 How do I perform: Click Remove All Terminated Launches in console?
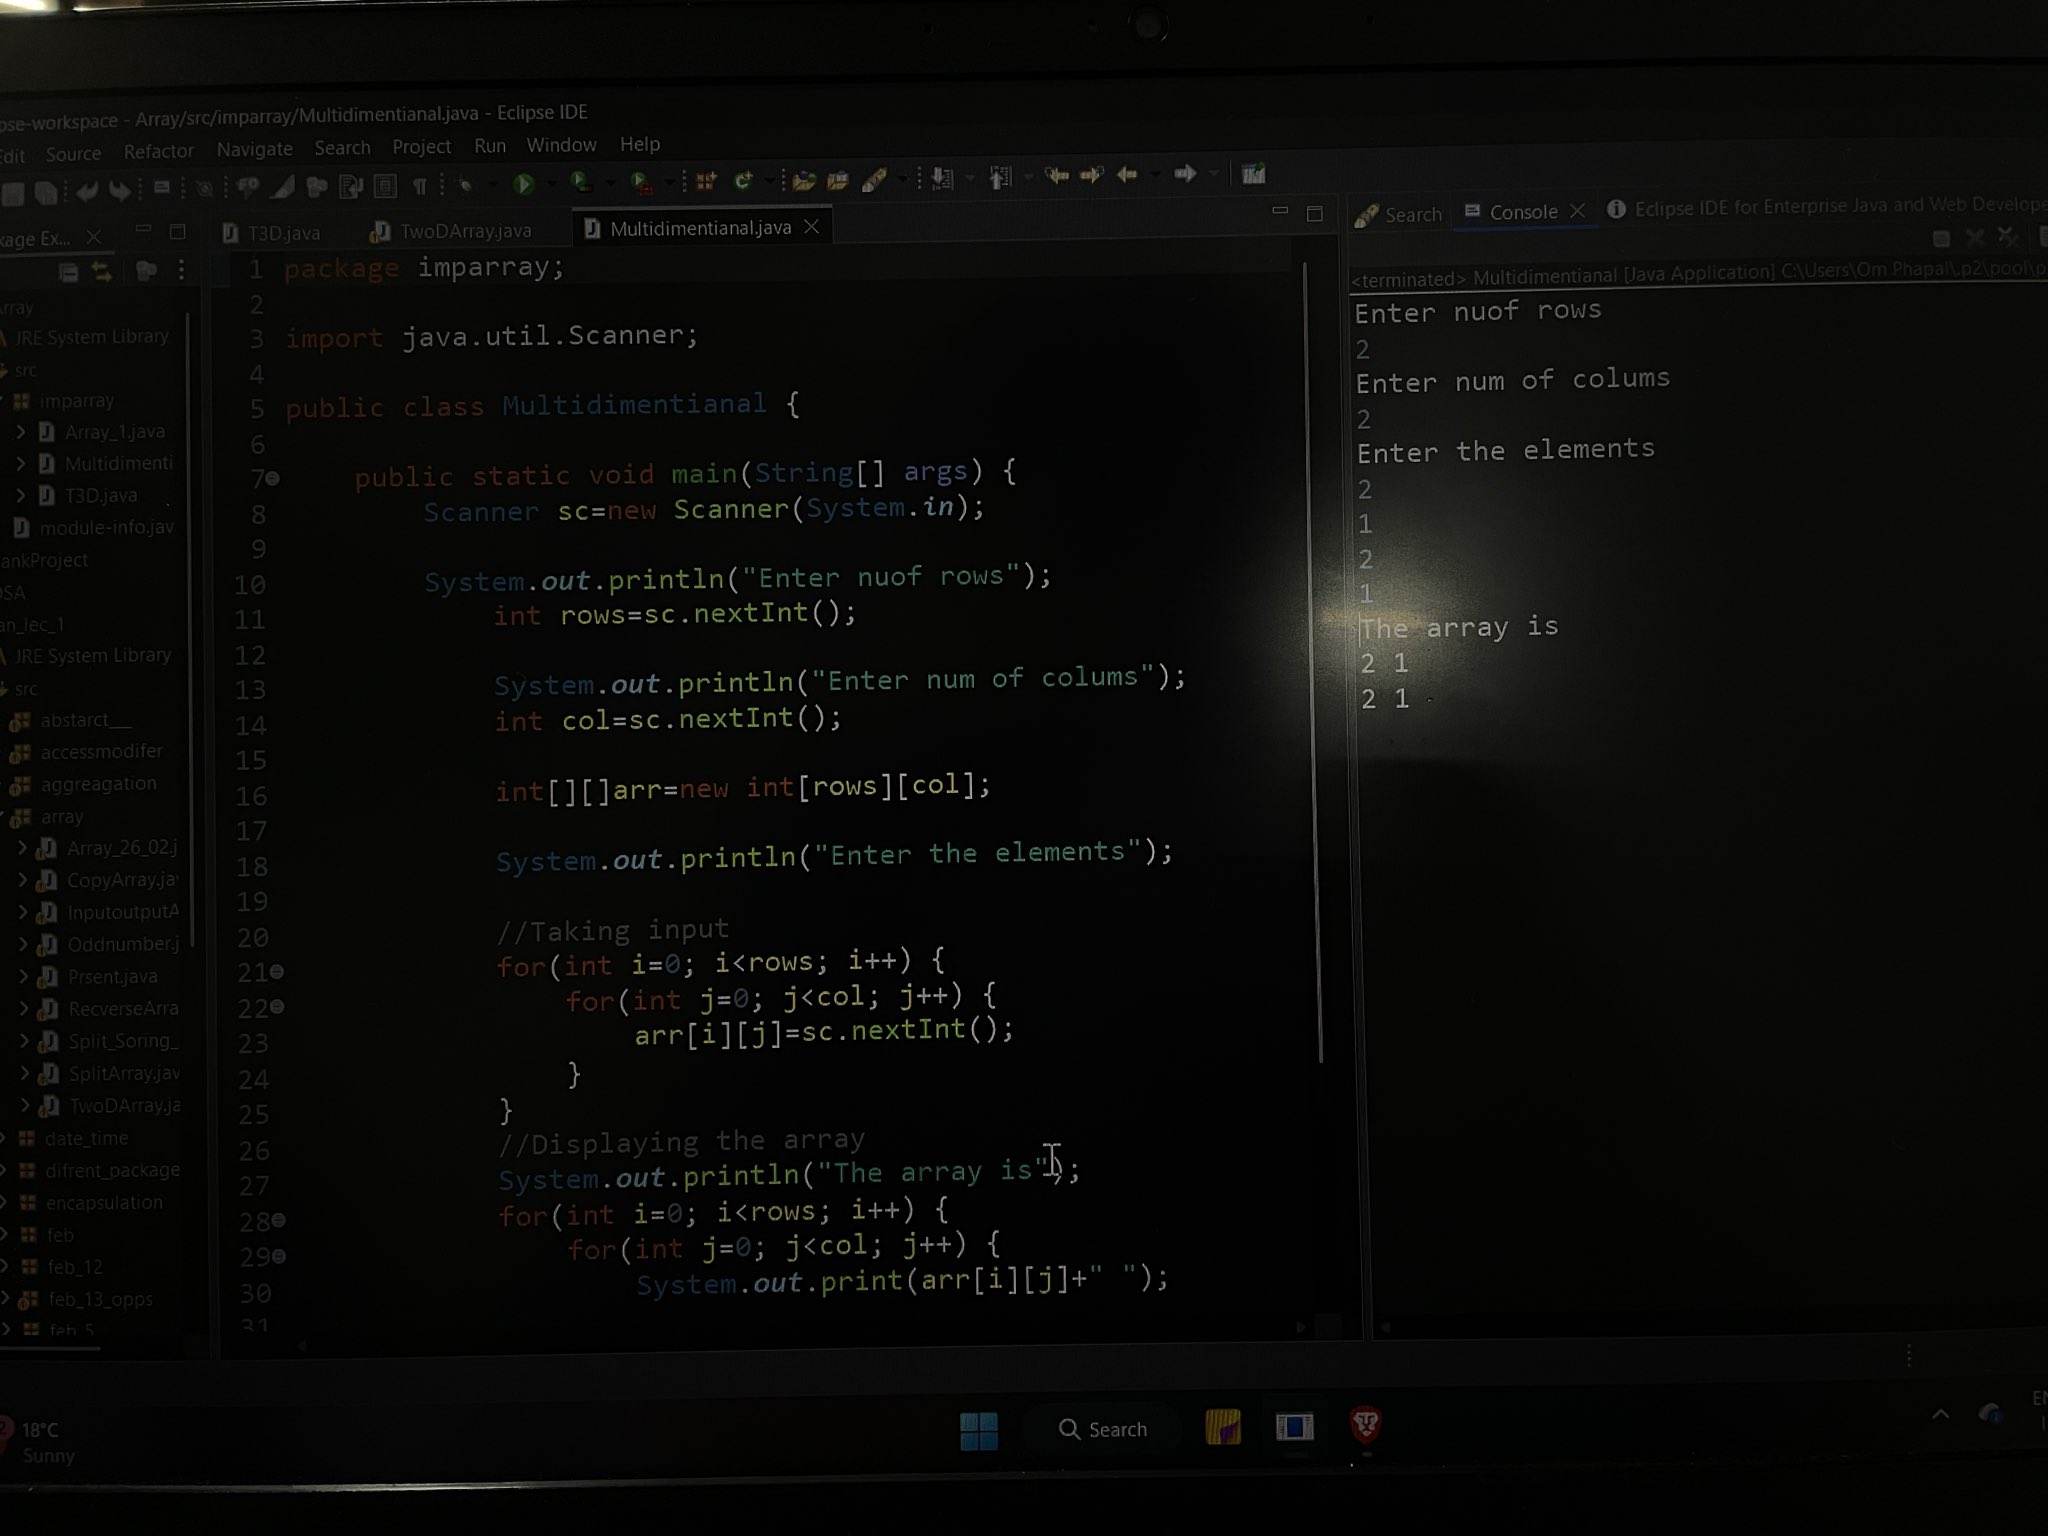[2006, 237]
